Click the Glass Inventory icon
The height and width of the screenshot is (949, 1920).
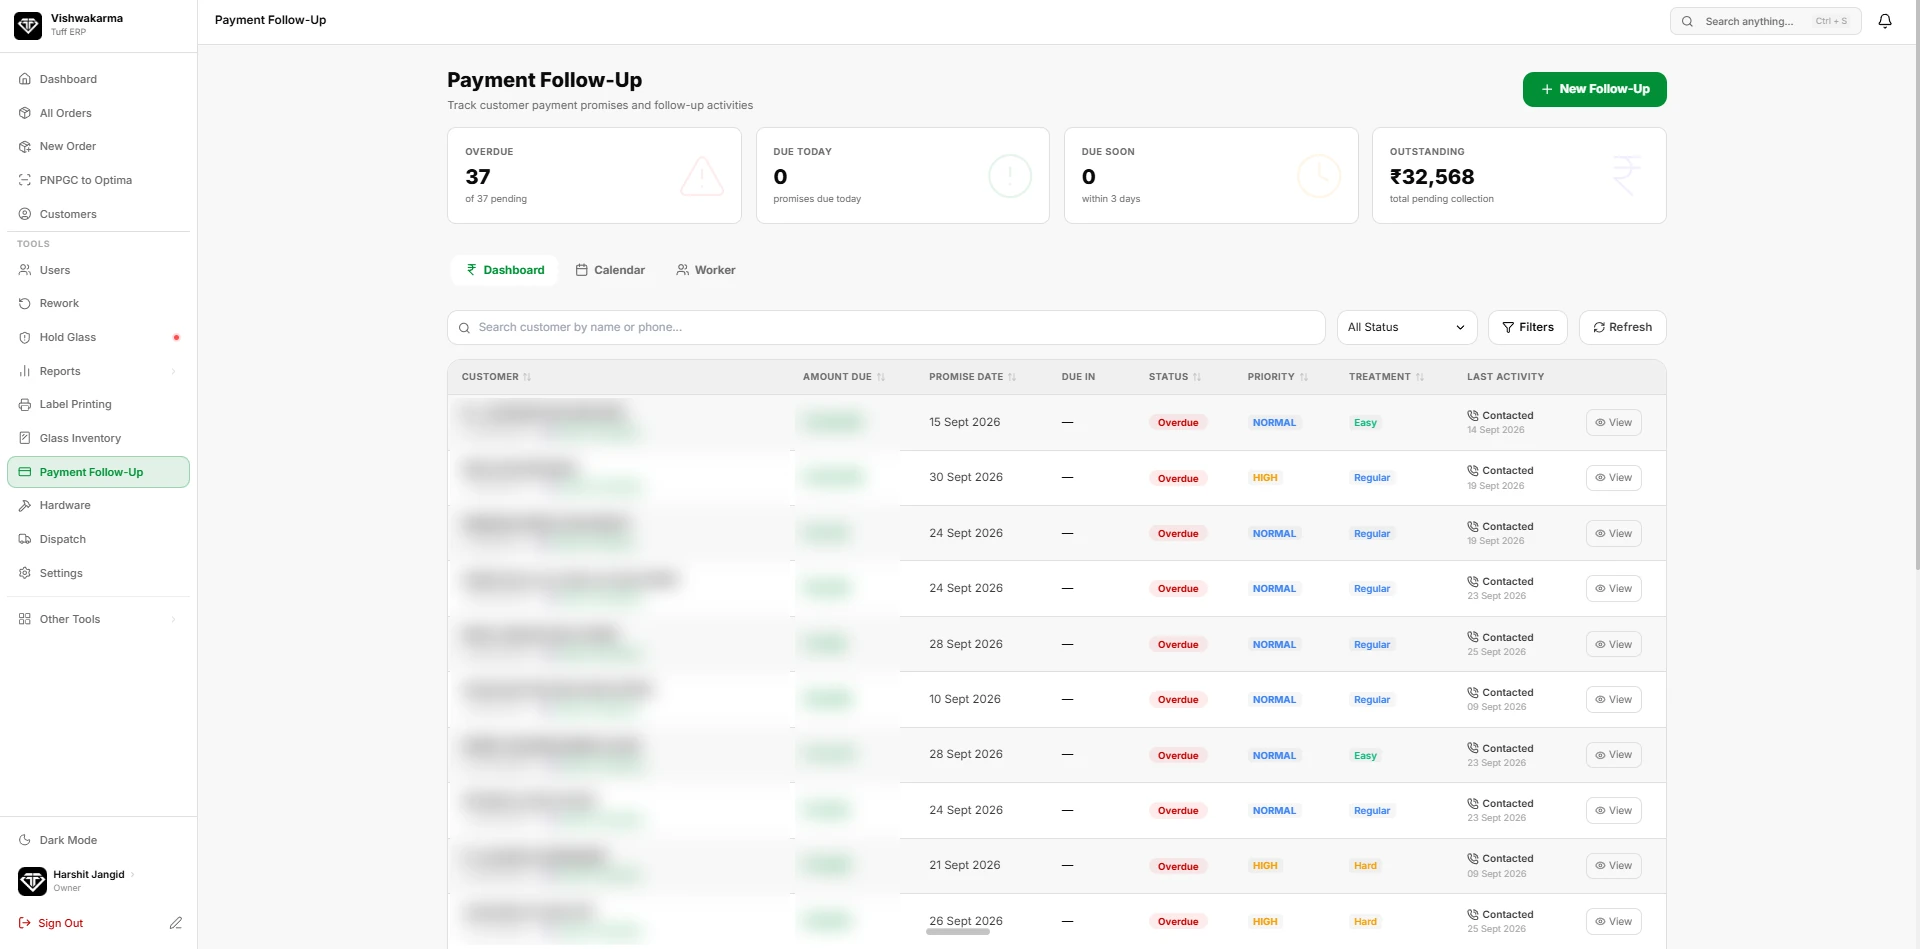(x=25, y=438)
